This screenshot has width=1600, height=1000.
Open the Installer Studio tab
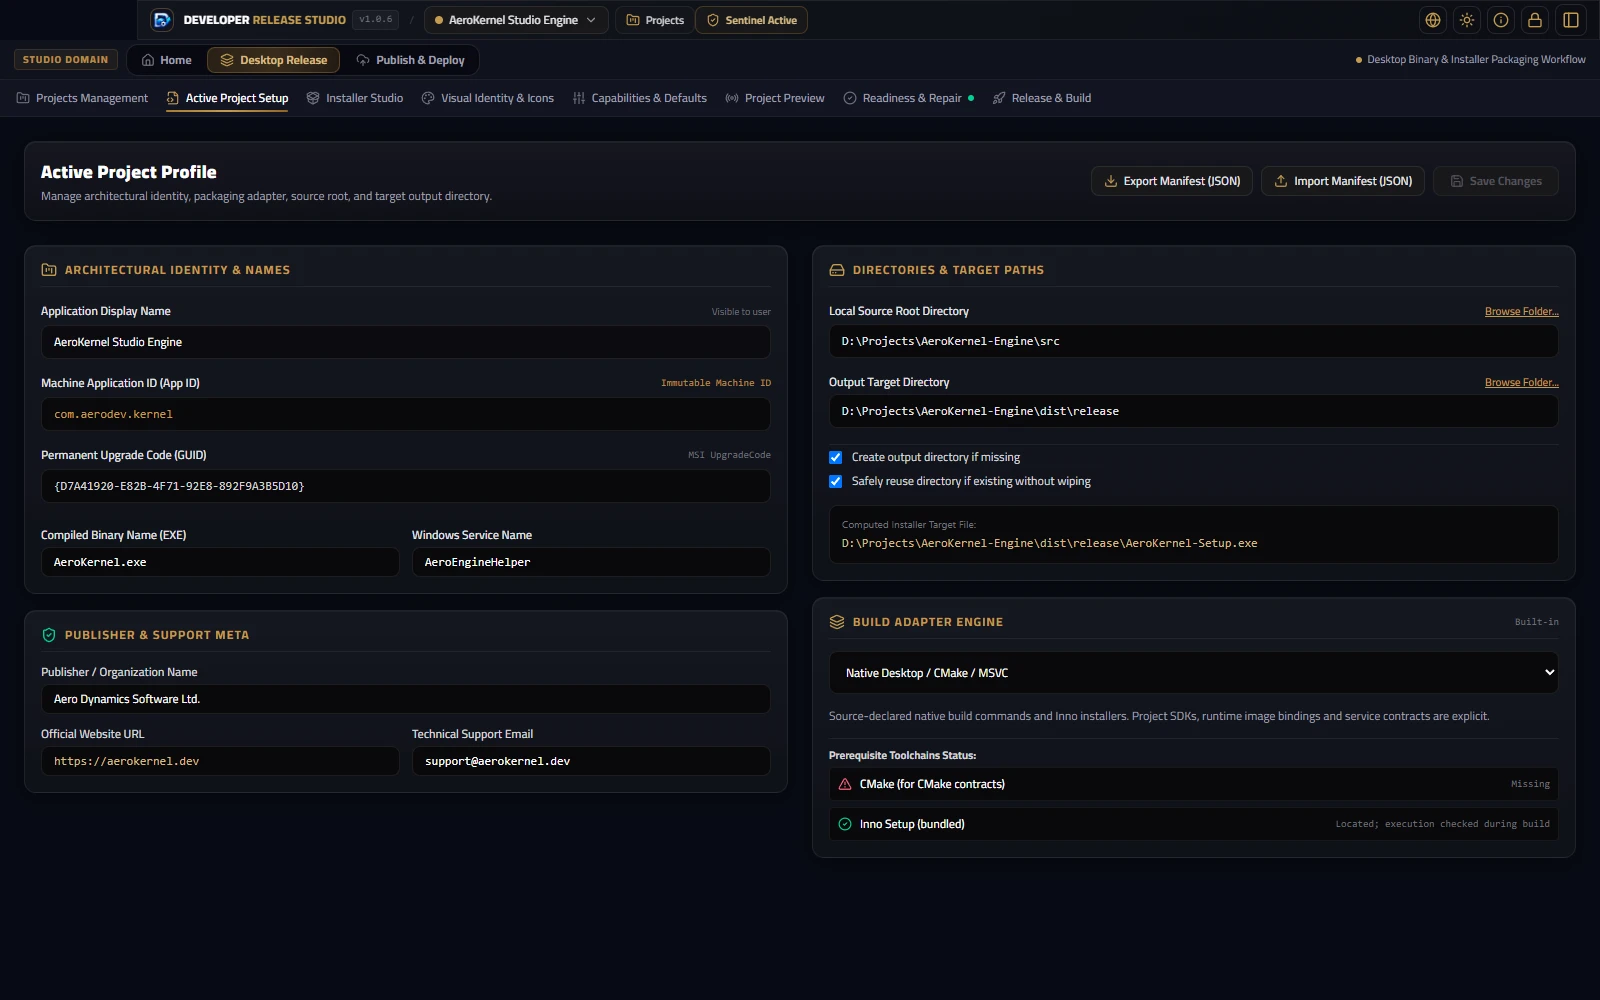tap(355, 98)
